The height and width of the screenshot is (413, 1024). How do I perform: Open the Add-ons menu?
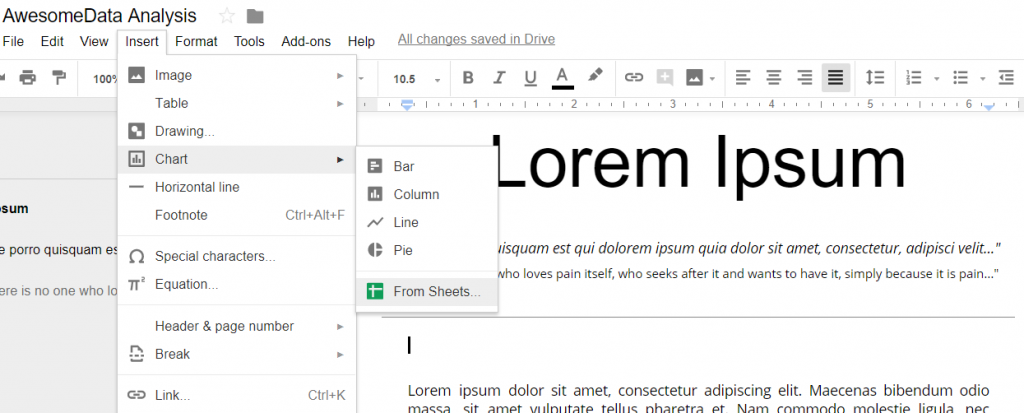pyautogui.click(x=306, y=42)
